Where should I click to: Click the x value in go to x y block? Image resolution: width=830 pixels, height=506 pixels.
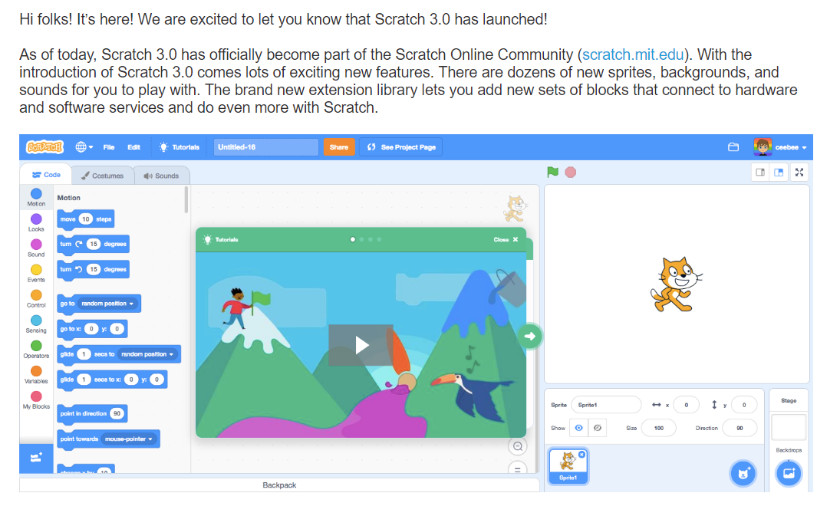pos(91,329)
